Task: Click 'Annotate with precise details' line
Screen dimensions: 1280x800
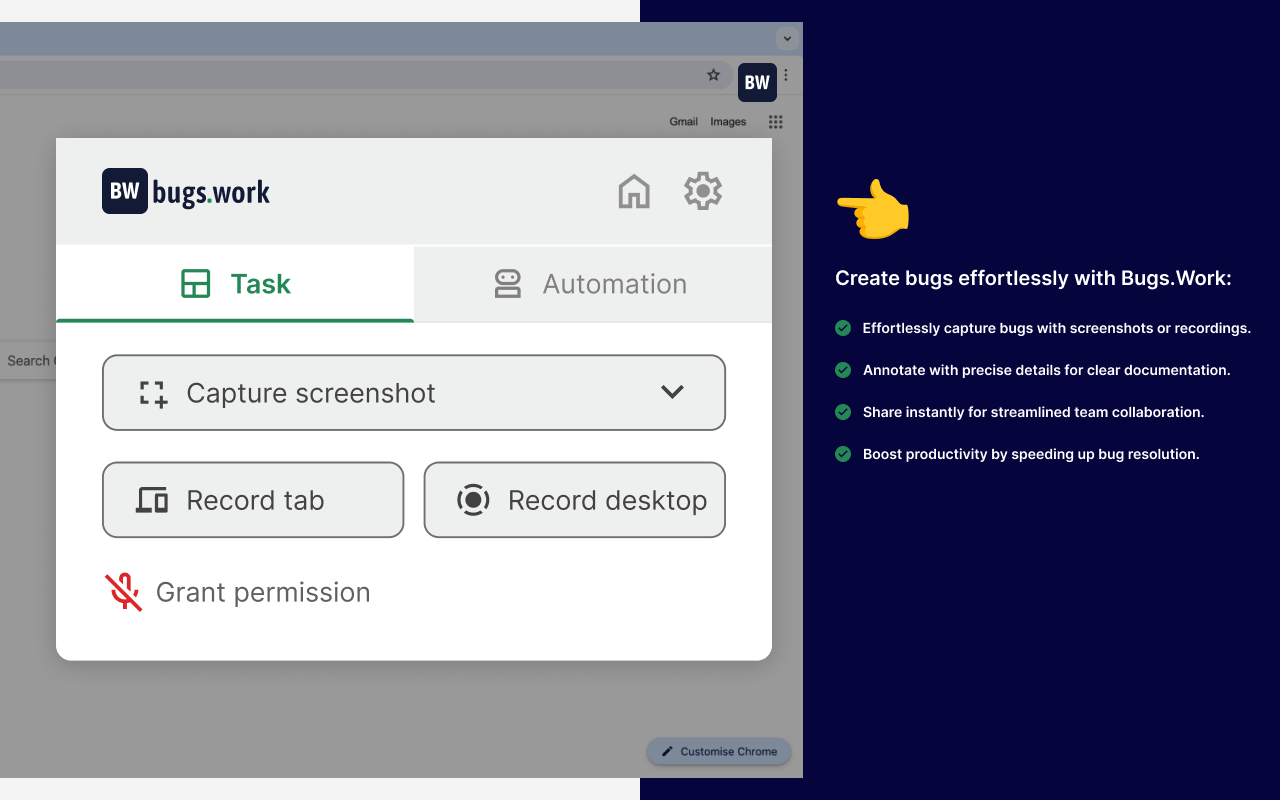Action: click(1046, 370)
